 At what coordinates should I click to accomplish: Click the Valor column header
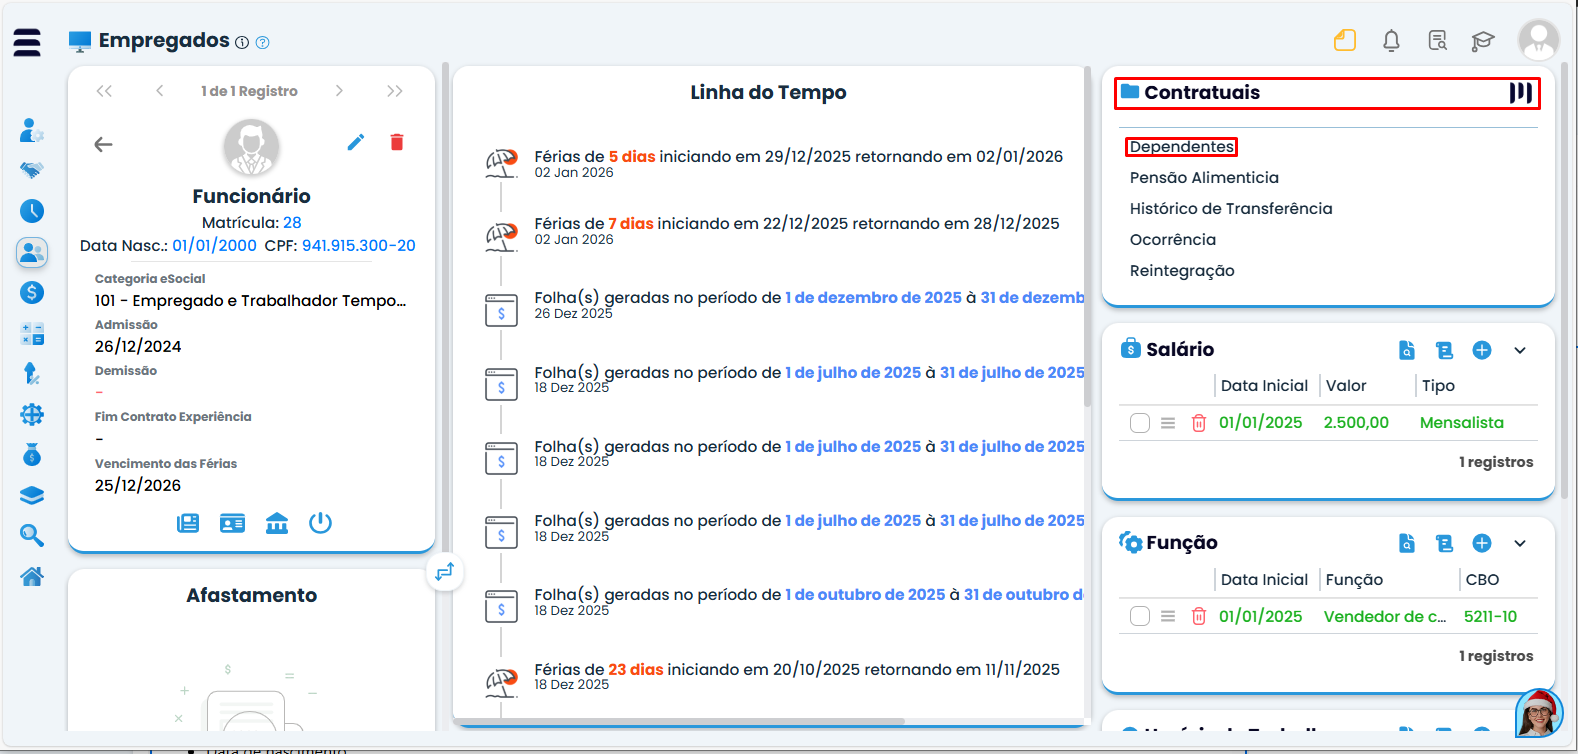(1346, 386)
